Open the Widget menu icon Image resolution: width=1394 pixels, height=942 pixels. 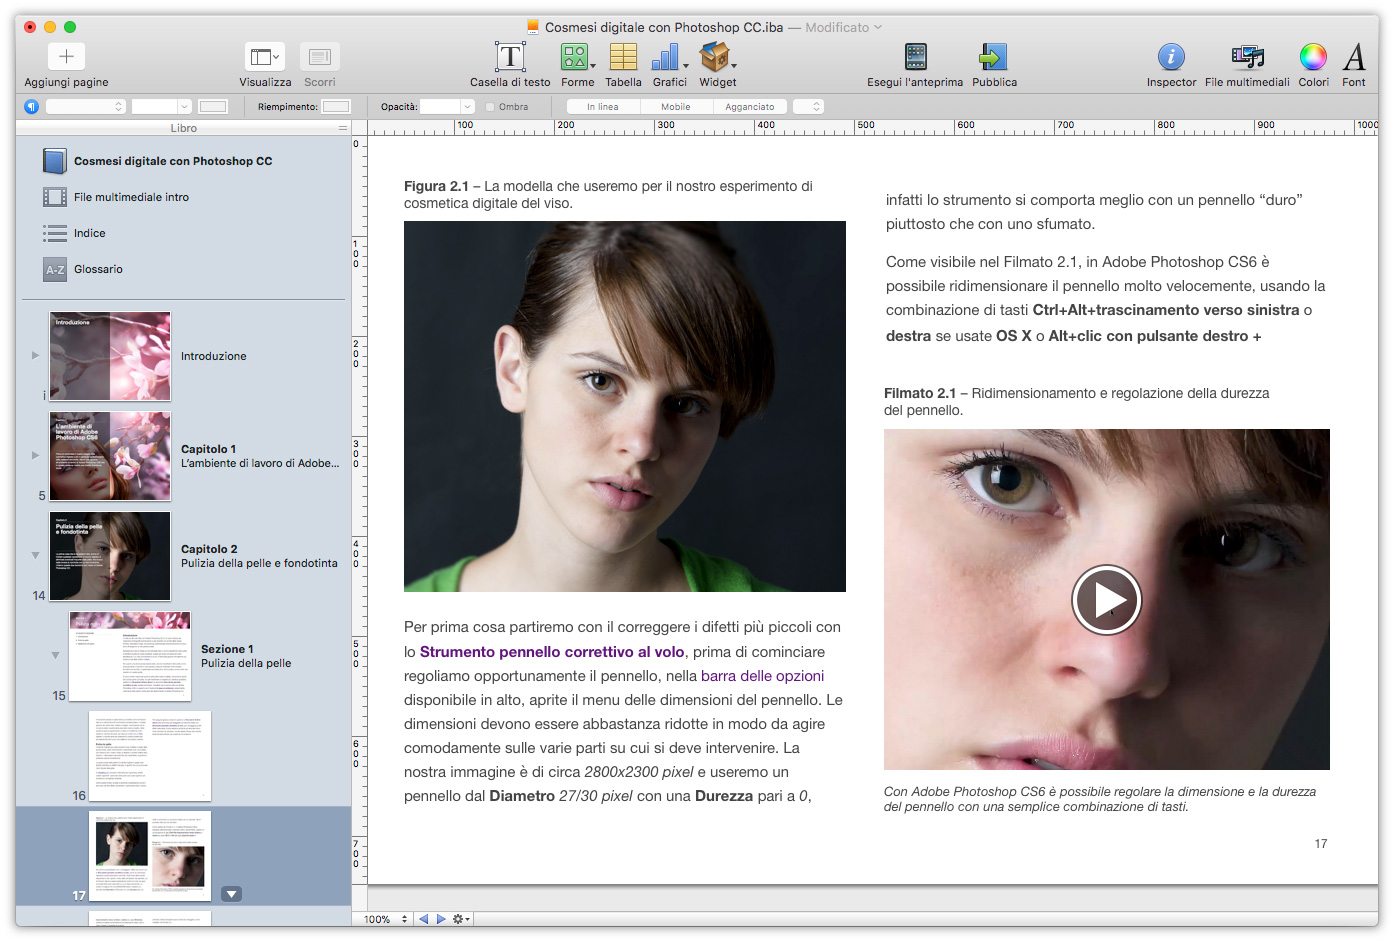click(x=716, y=57)
